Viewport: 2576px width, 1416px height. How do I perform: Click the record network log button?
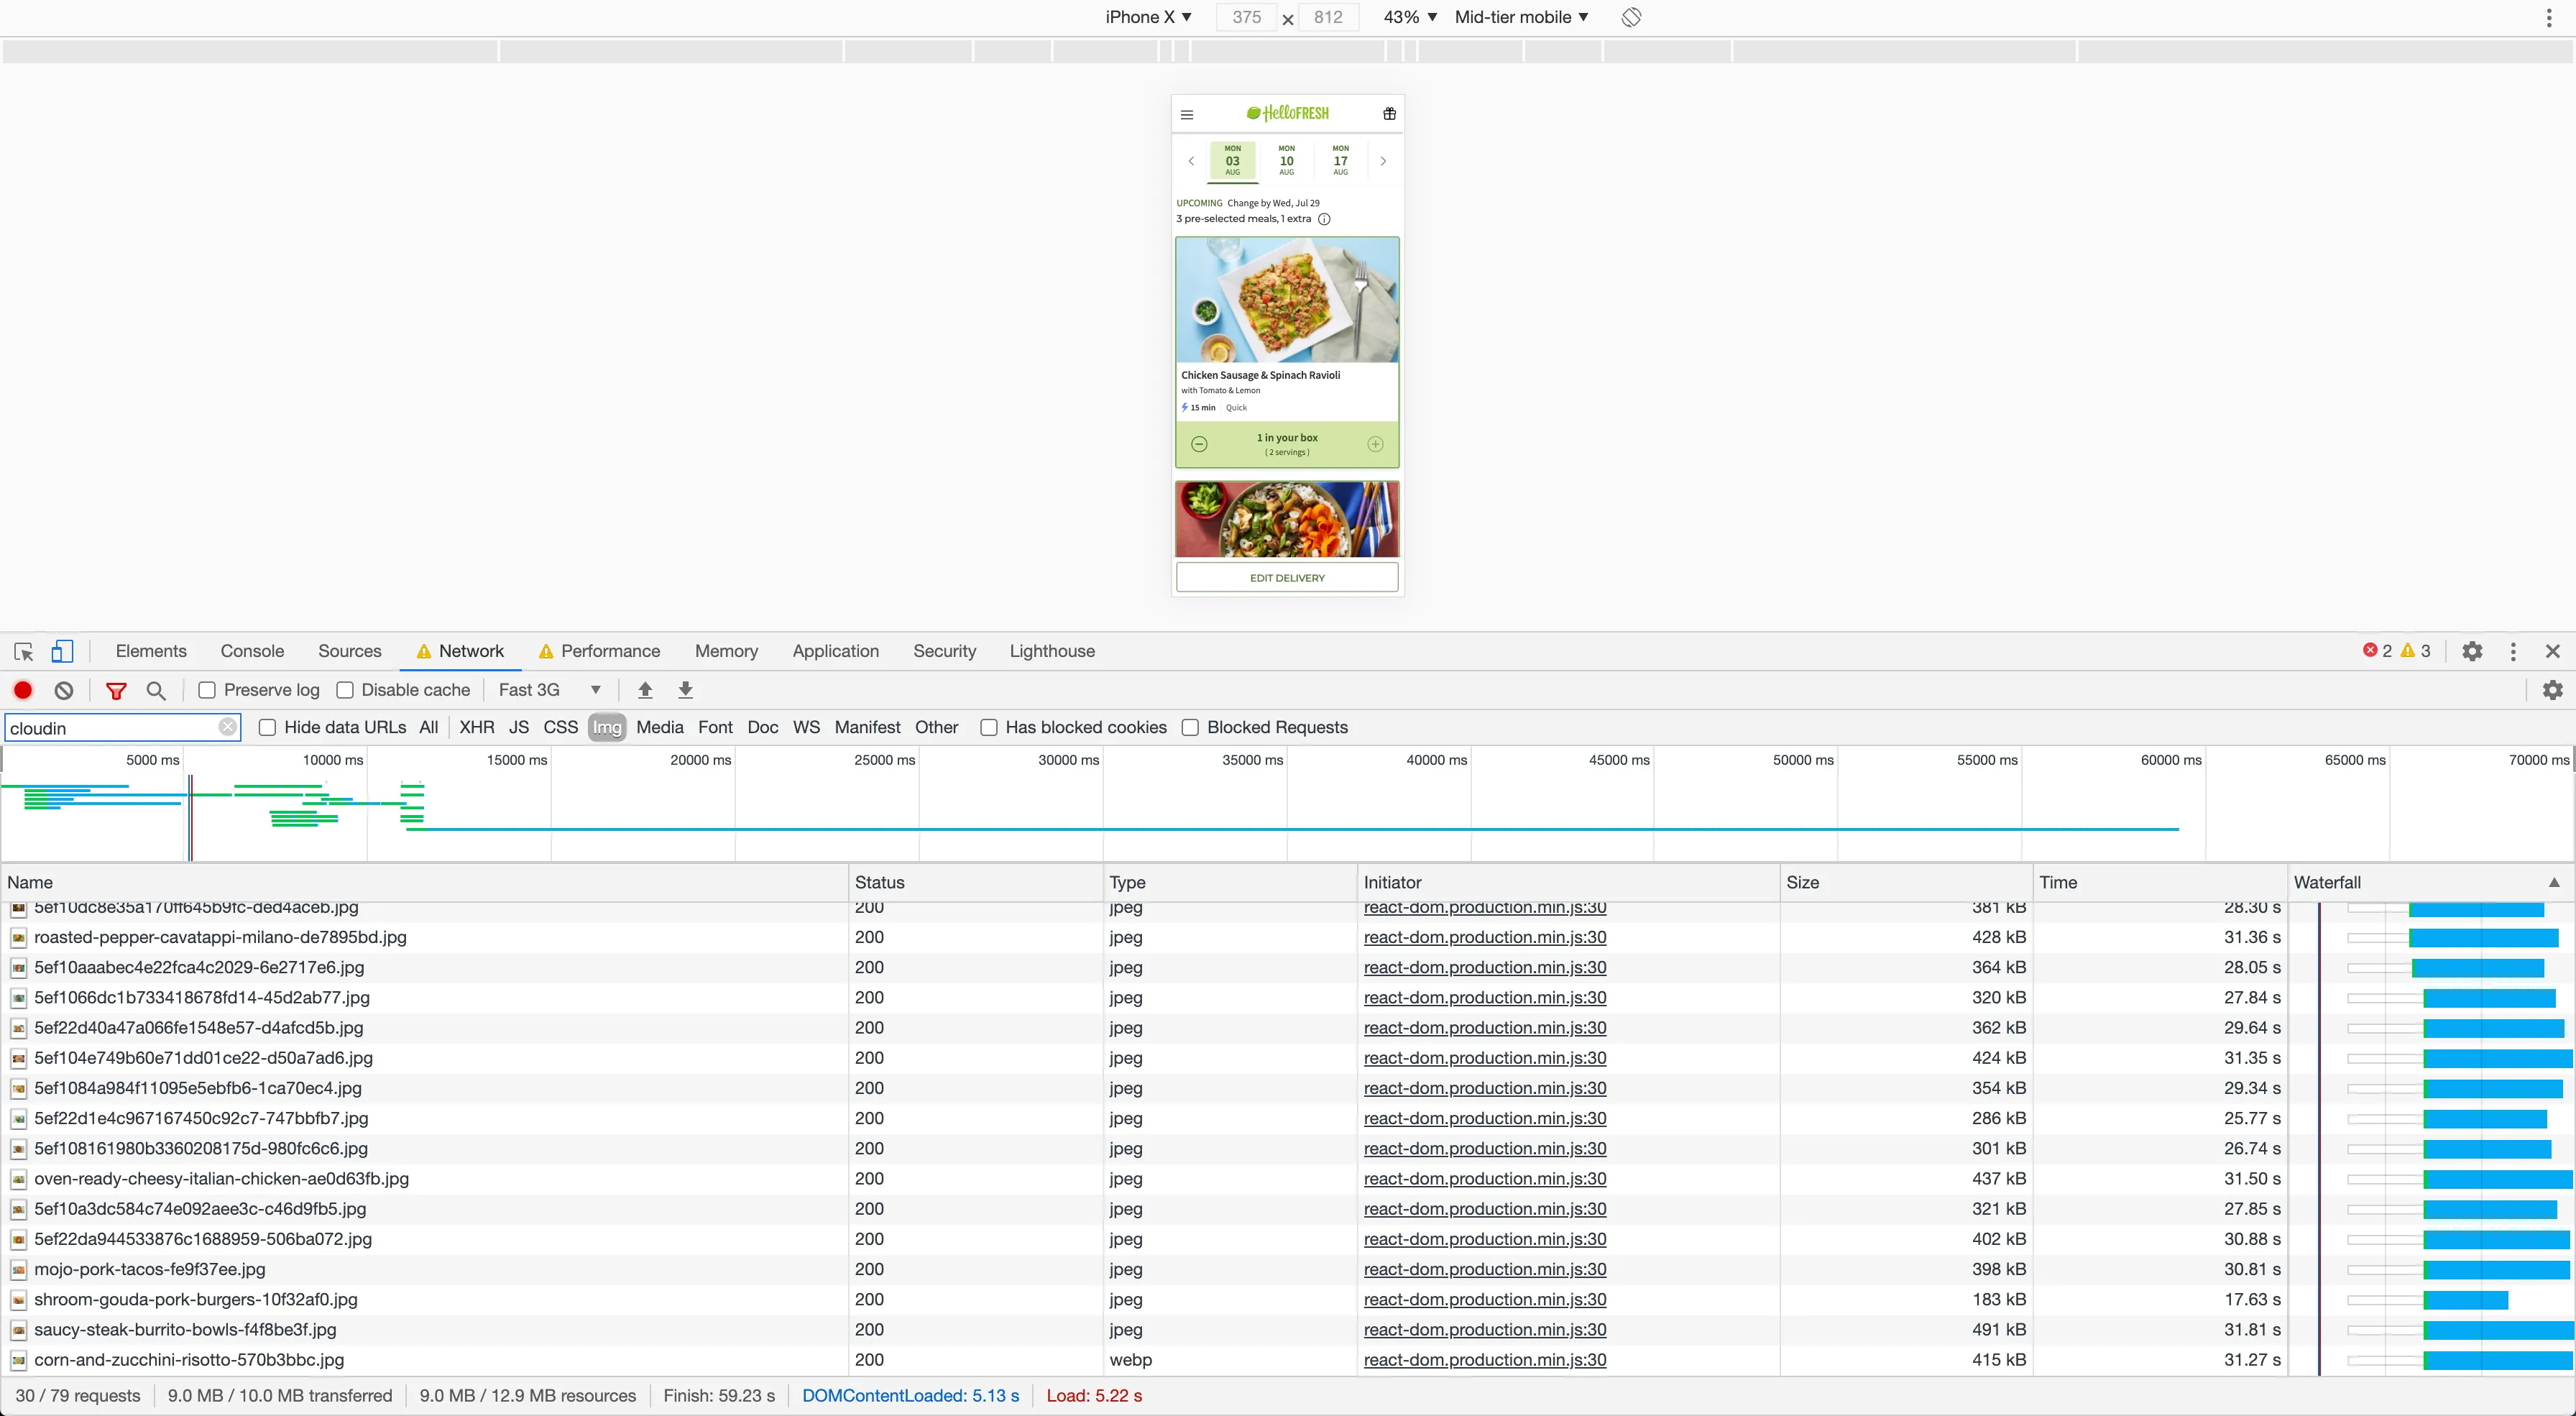click(23, 690)
